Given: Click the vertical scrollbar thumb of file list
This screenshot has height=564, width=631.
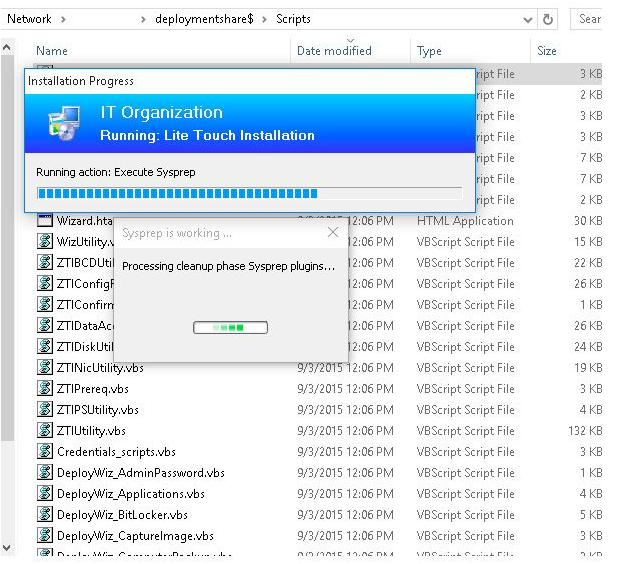Looking at the screenshot, I should [x=7, y=247].
